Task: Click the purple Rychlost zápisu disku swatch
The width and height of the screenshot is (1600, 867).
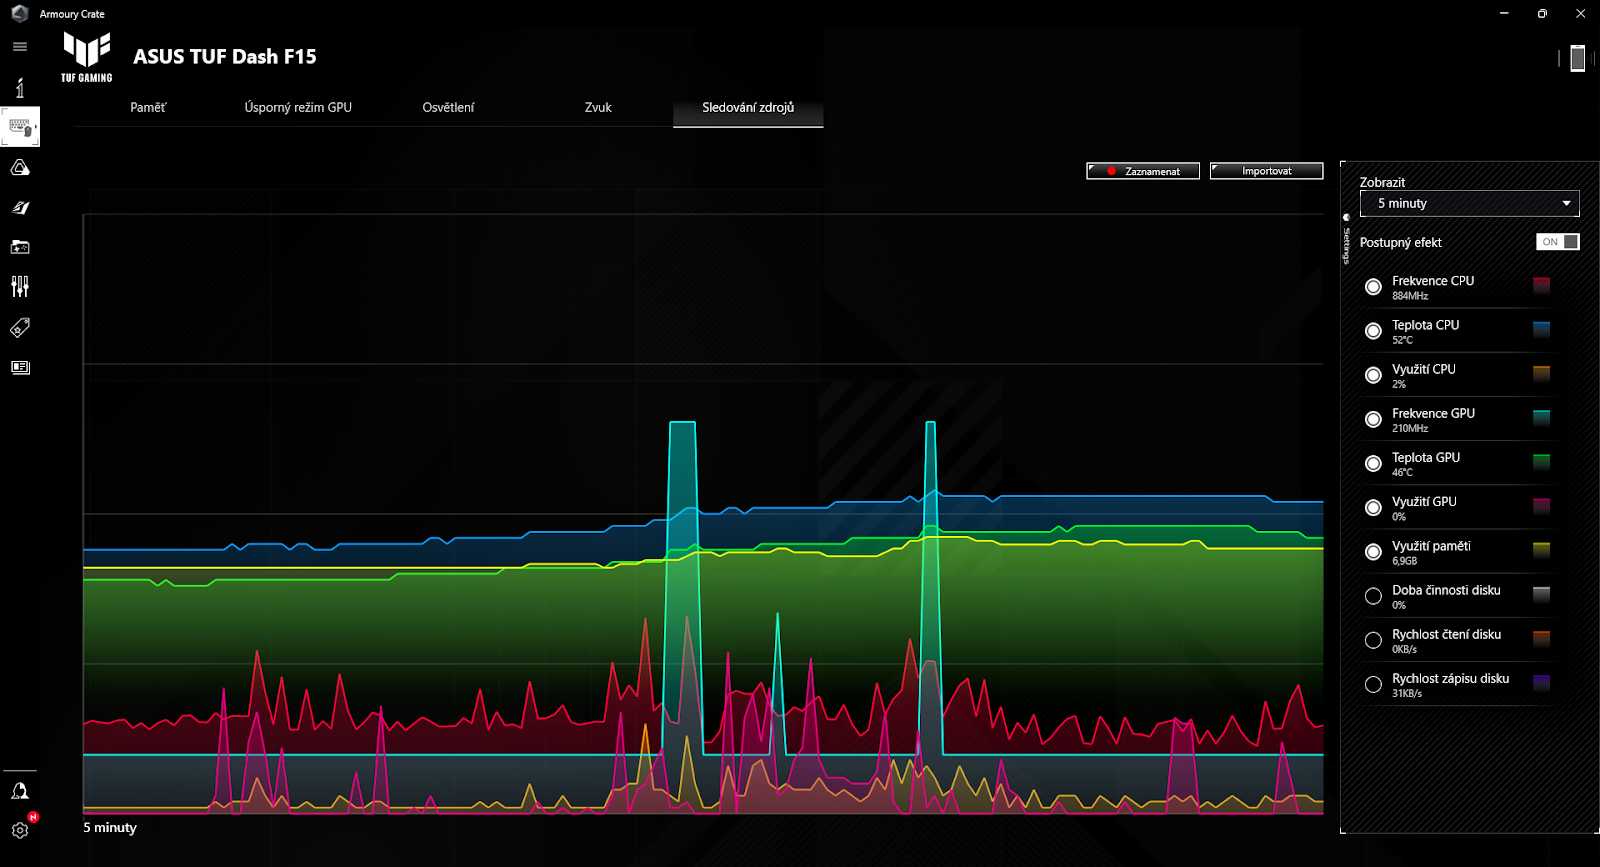Action: click(1541, 682)
